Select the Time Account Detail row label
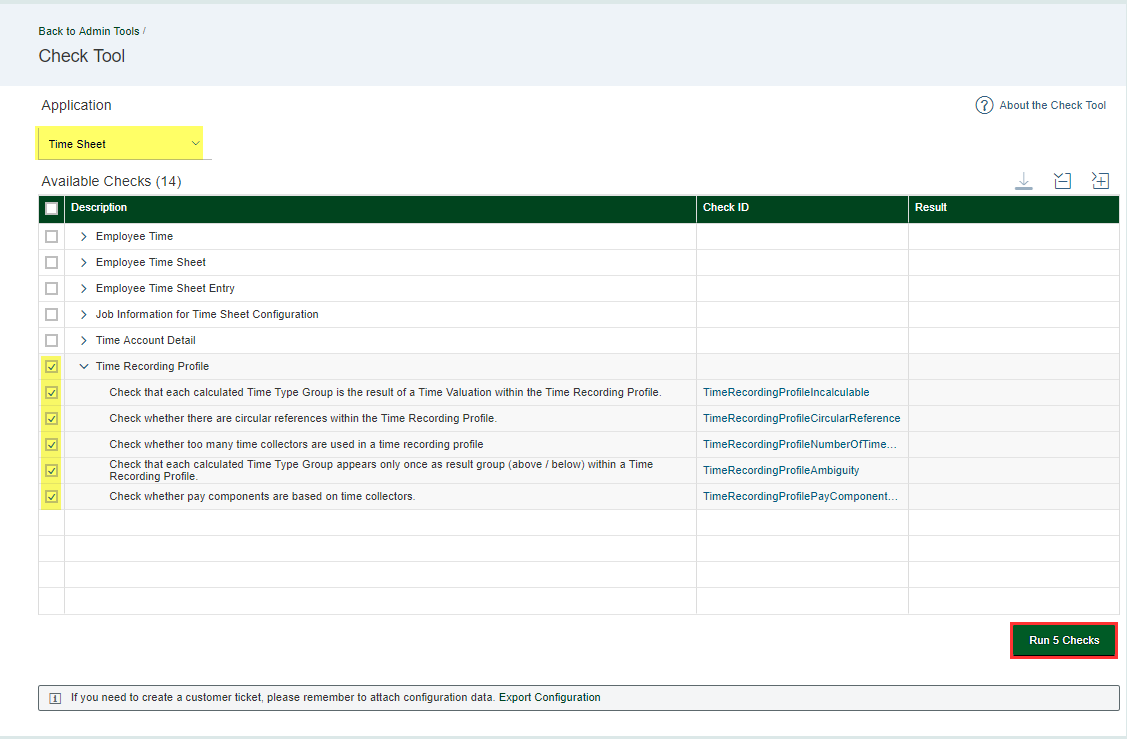Image resolution: width=1127 pixels, height=739 pixels. click(x=145, y=340)
